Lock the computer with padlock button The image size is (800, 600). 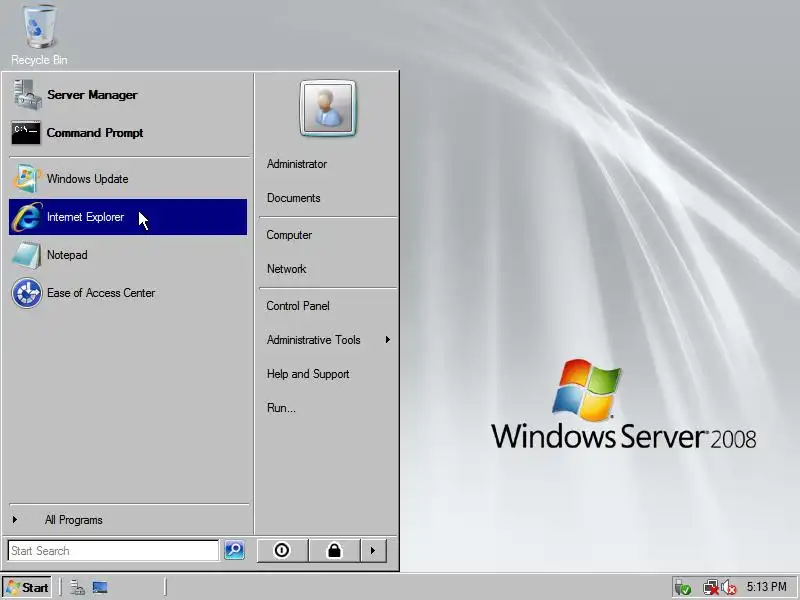(x=334, y=551)
